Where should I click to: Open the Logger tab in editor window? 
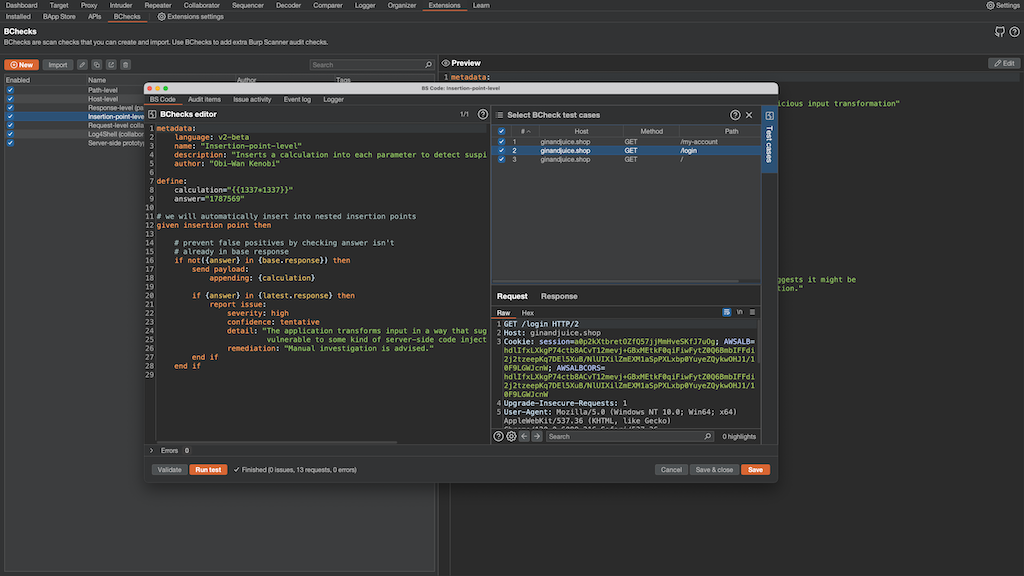click(x=333, y=99)
